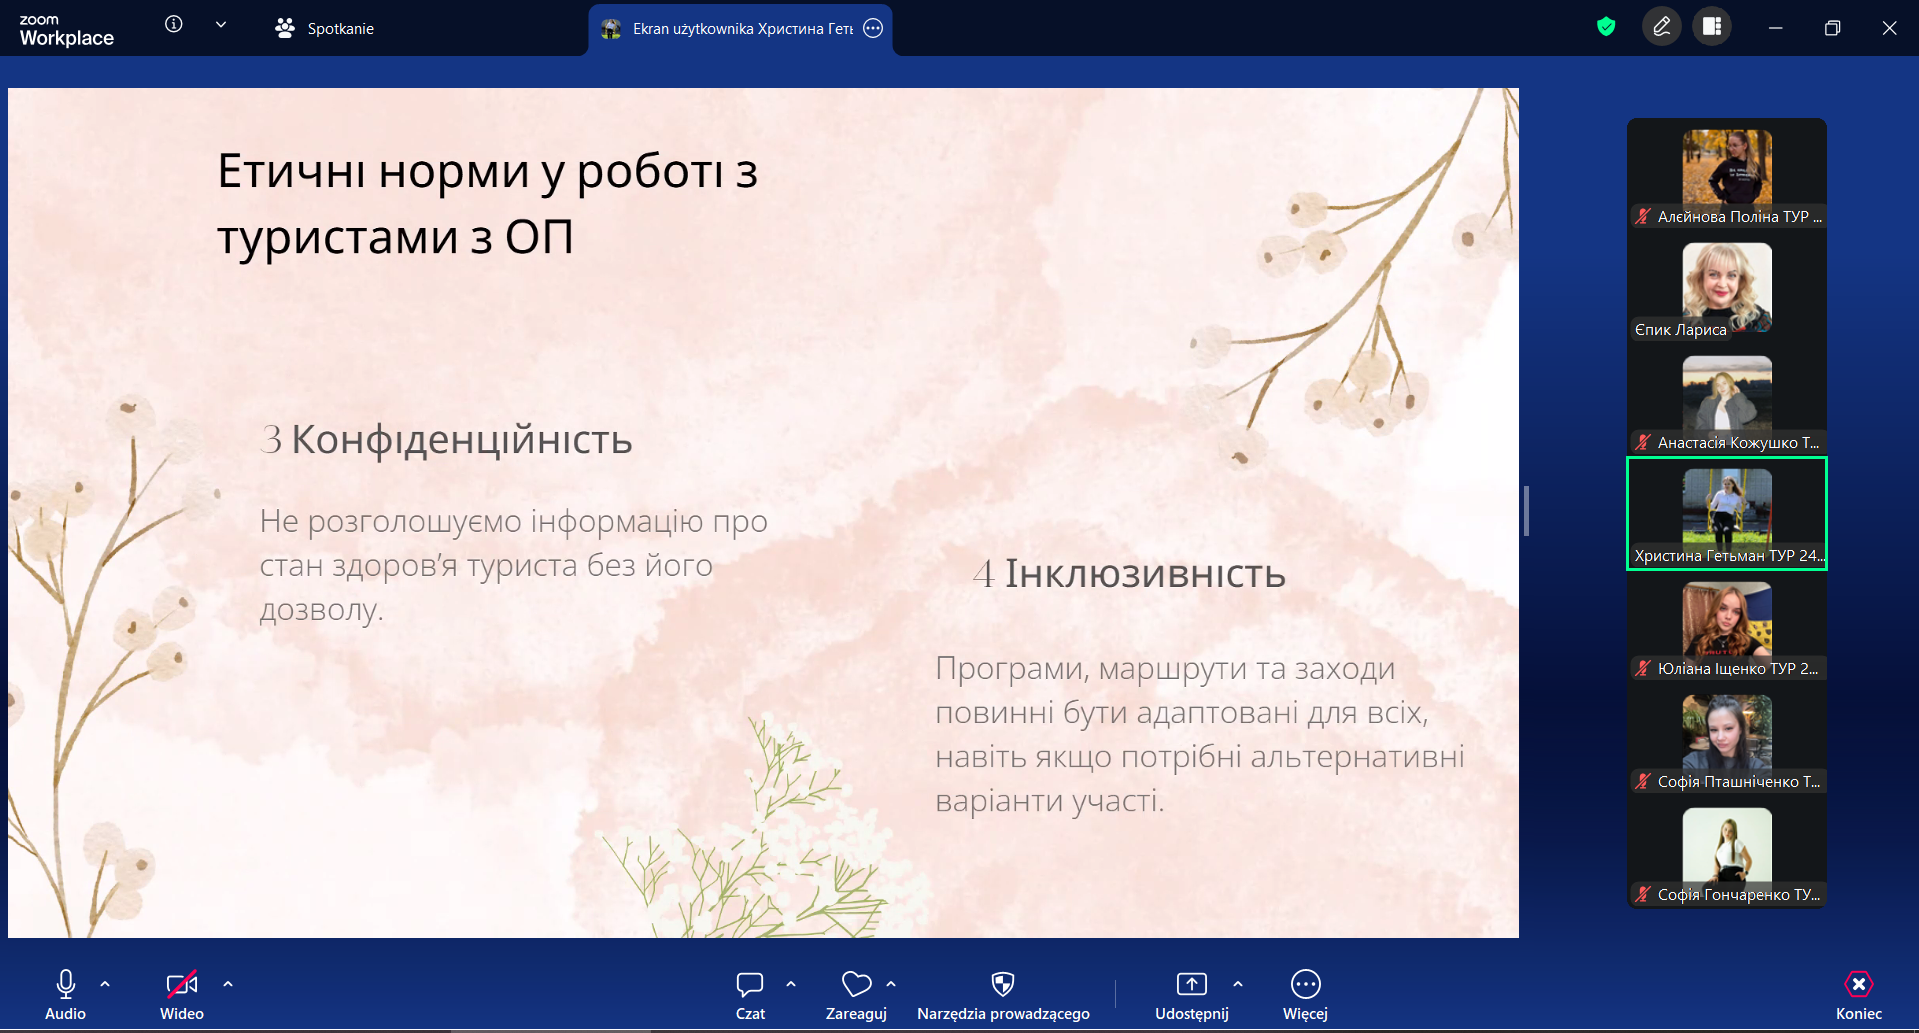Select Єпик Лариса participant thumbnail
Screen dimensions: 1919x1033
(1726, 290)
